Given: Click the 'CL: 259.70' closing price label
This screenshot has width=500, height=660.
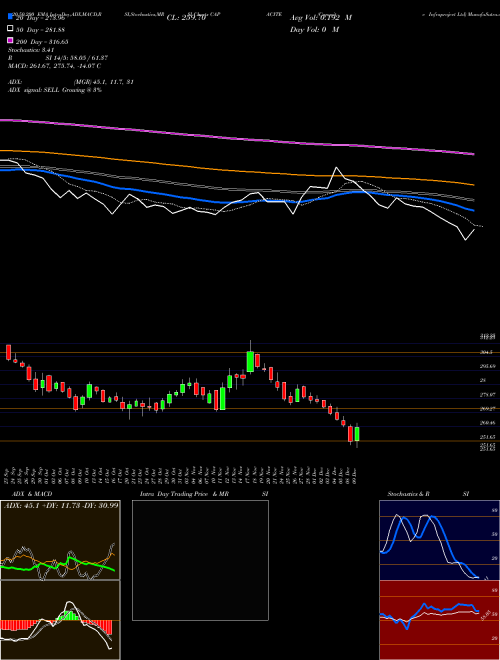Looking at the screenshot, I should point(186,18).
